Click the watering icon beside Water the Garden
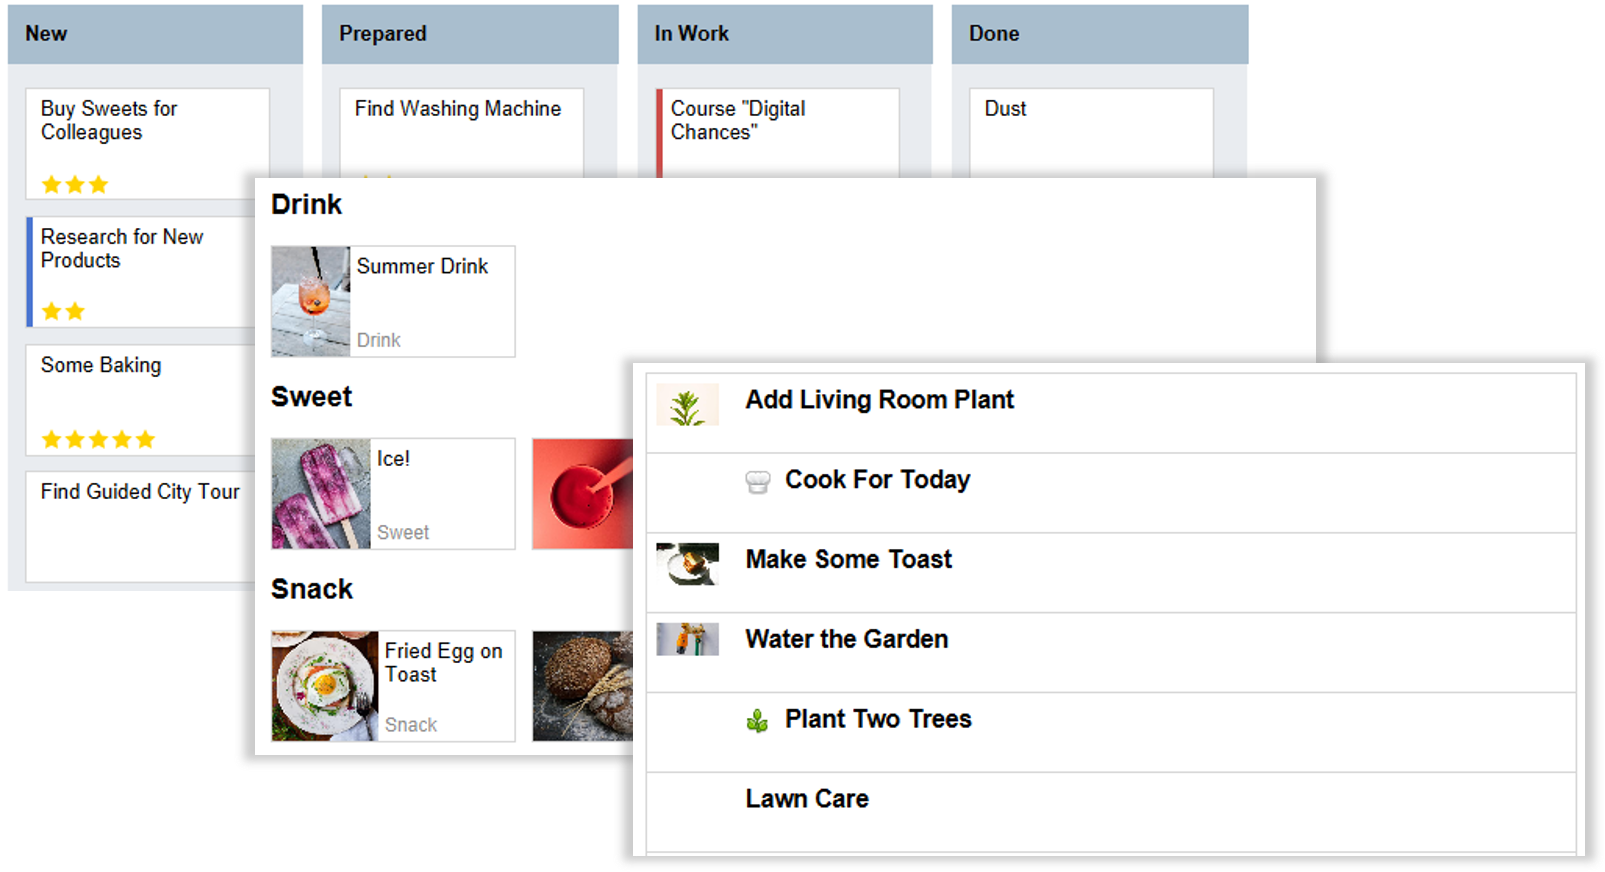This screenshot has width=1605, height=872. [x=687, y=639]
